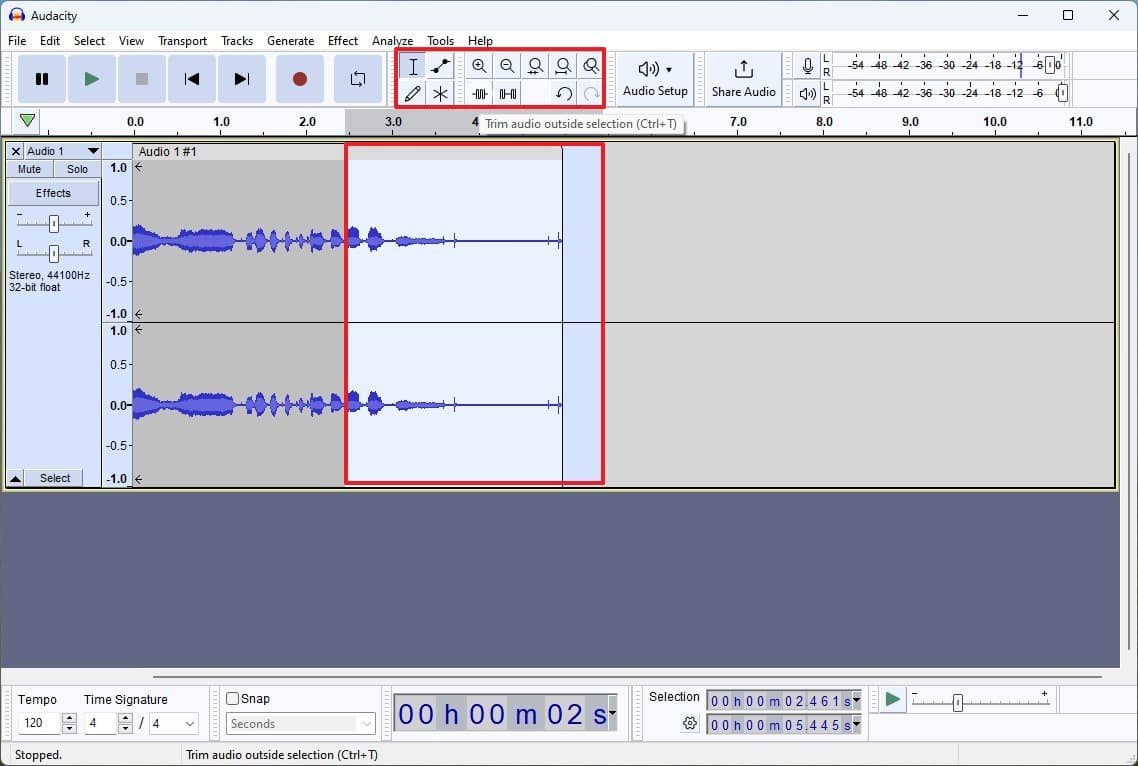Click the Zoom In magnifier icon
1138x766 pixels.
pyautogui.click(x=480, y=67)
